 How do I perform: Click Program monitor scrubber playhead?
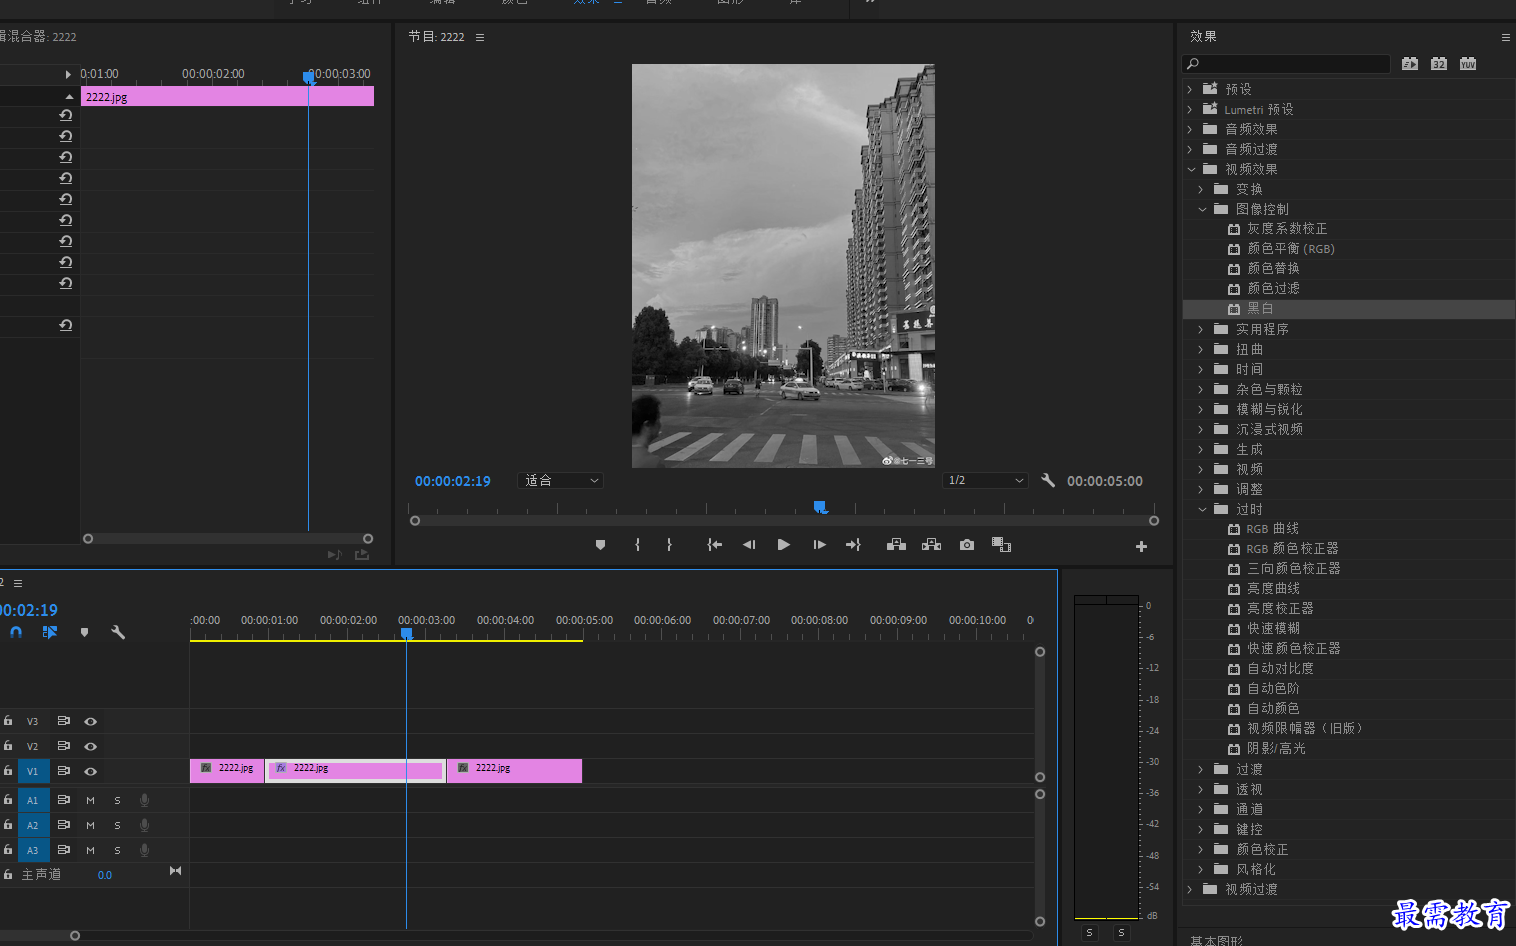pyautogui.click(x=820, y=507)
